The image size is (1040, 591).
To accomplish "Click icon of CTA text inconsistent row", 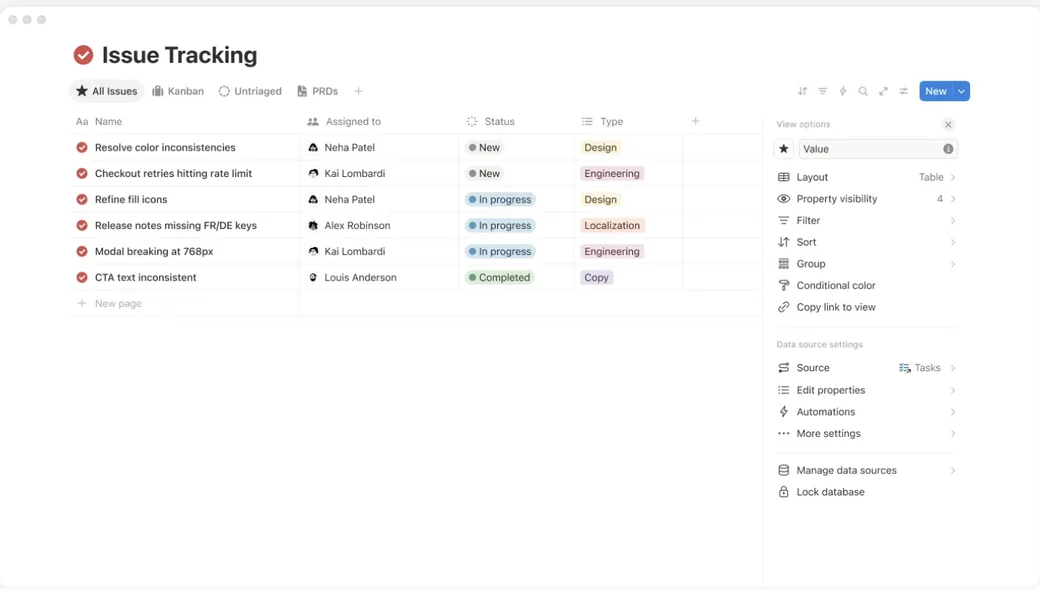I will click(82, 277).
